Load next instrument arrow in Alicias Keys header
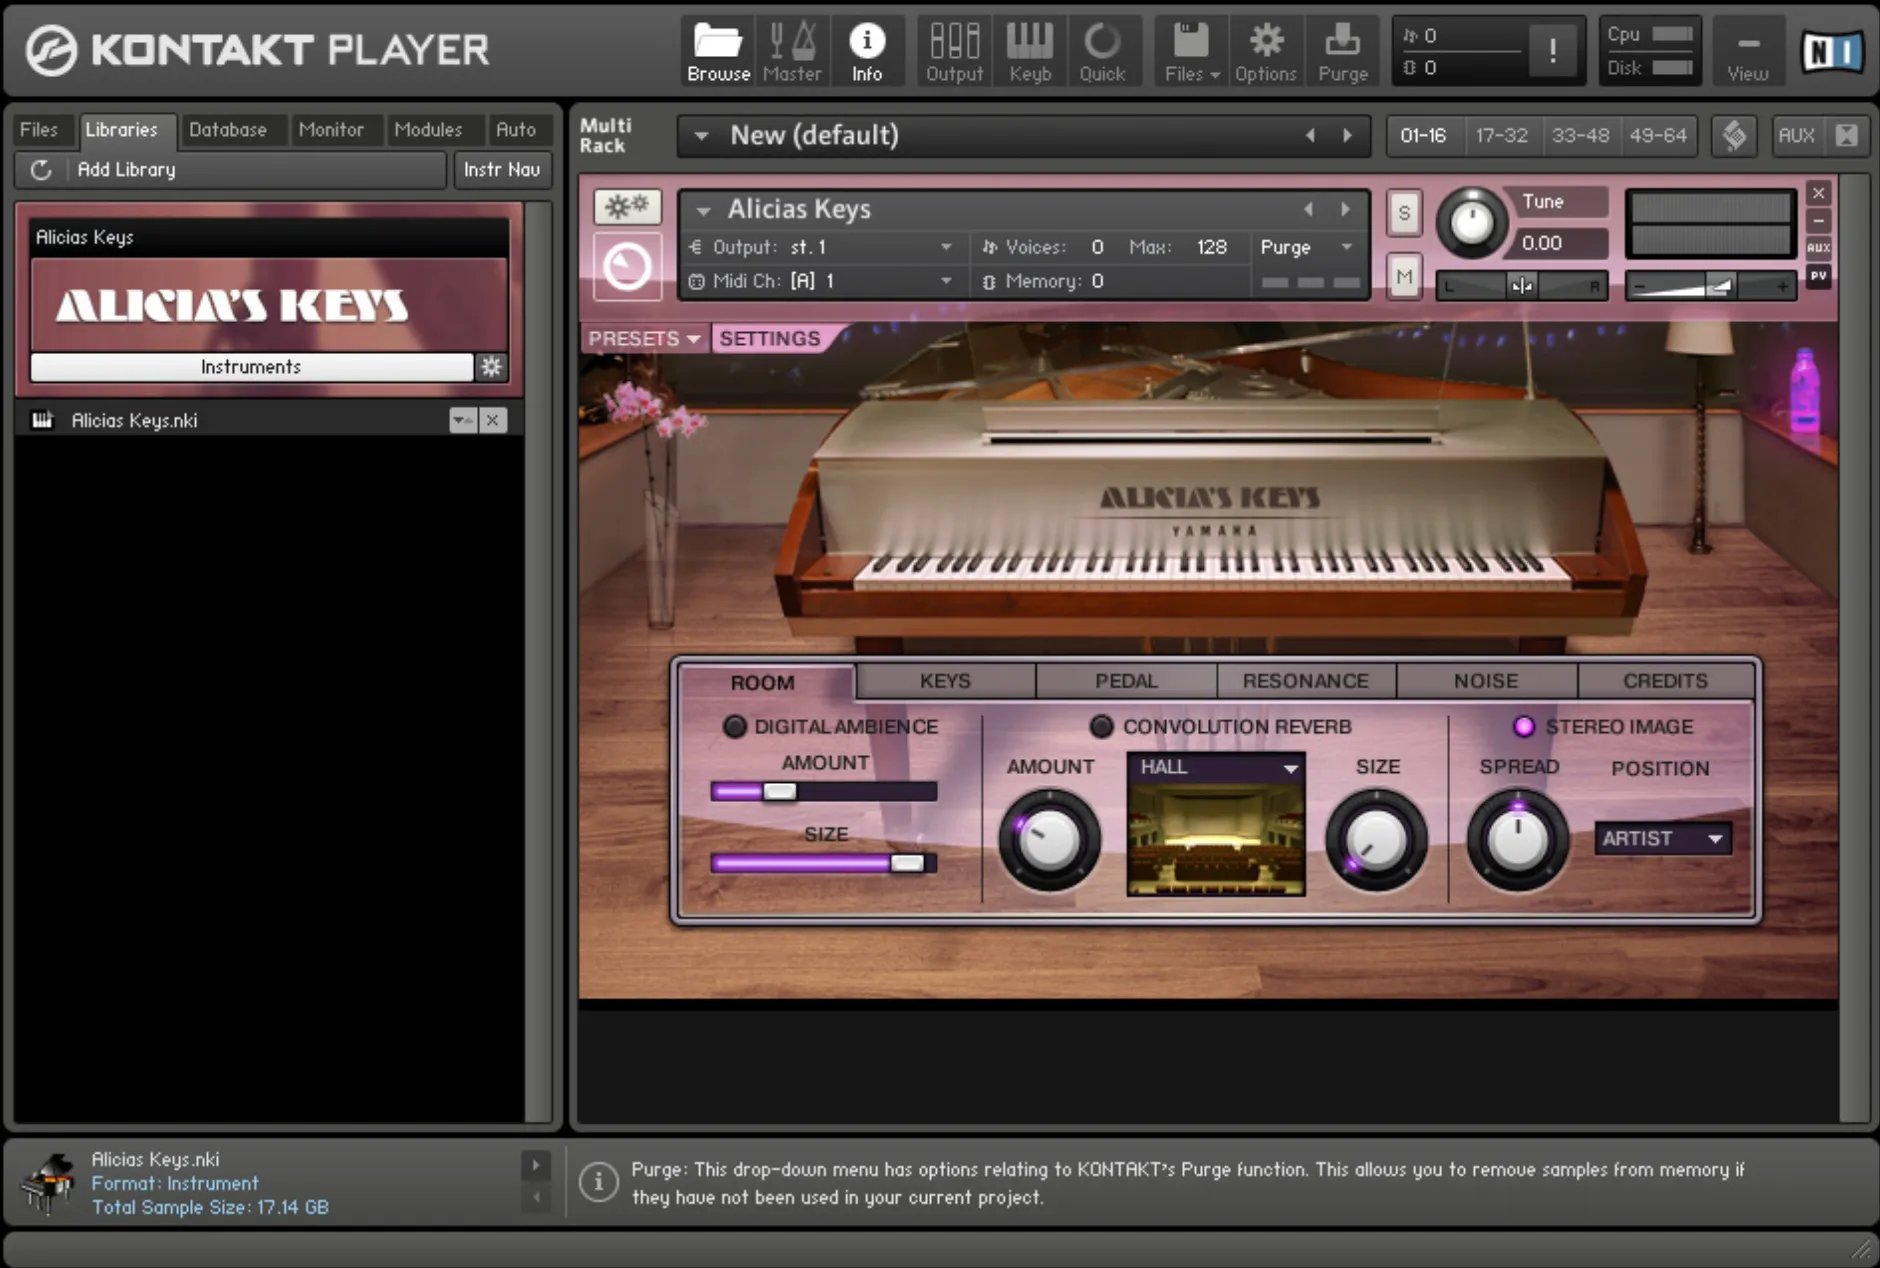 click(x=1345, y=209)
